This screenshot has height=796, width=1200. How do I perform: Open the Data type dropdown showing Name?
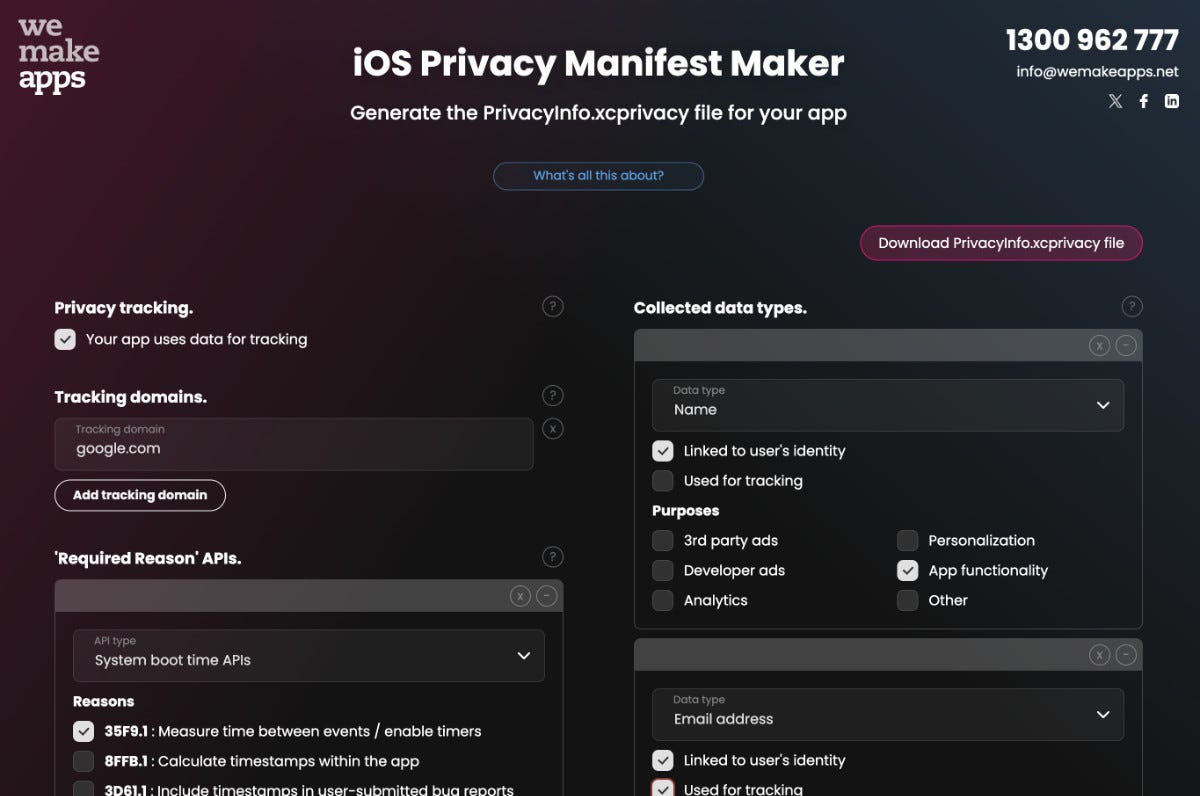[887, 405]
